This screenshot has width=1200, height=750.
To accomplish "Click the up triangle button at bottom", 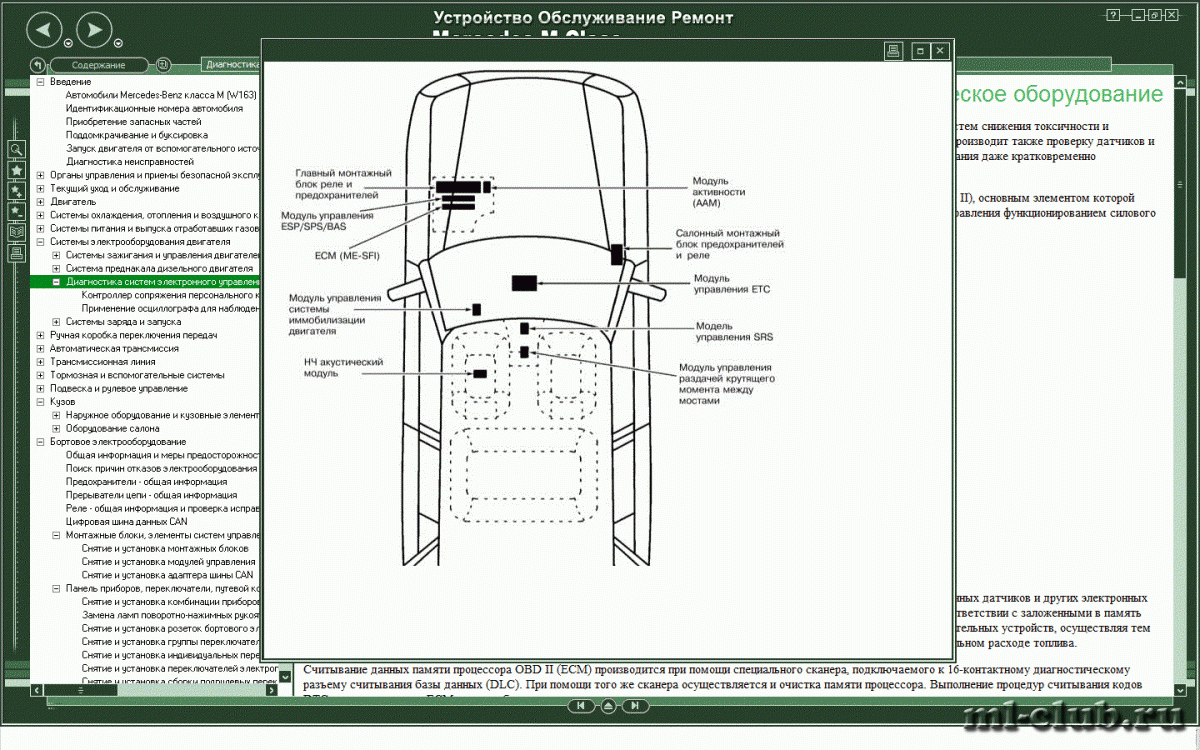I will tap(608, 706).
